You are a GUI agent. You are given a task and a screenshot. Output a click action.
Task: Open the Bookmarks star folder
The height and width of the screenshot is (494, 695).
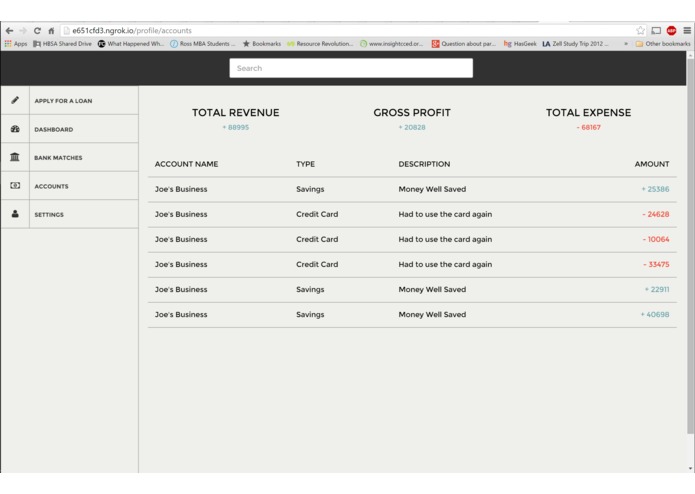click(262, 43)
